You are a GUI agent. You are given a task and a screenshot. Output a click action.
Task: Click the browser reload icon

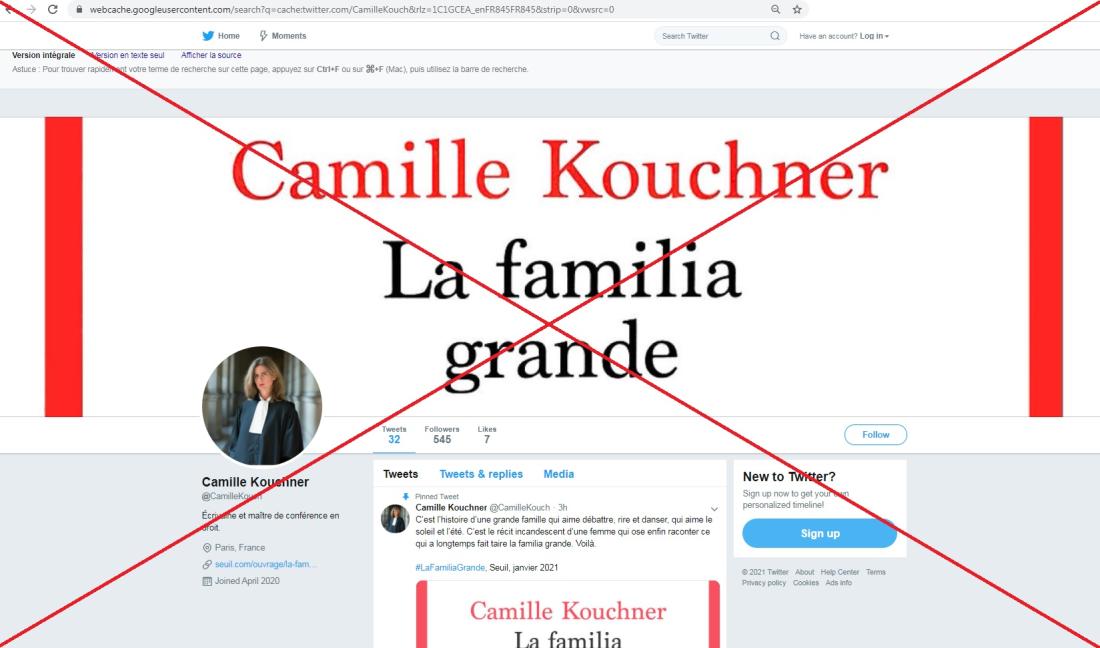[53, 9]
